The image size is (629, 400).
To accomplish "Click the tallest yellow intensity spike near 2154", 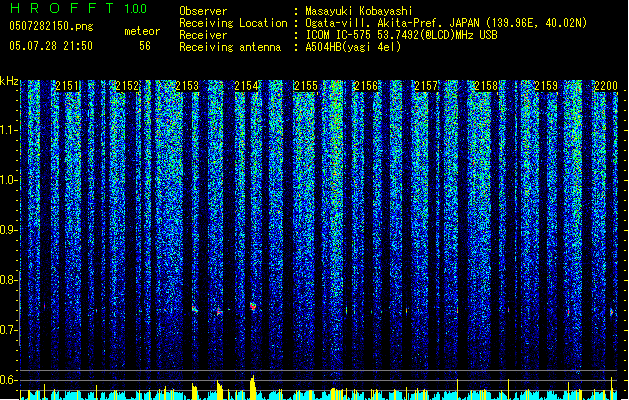I will pyautogui.click(x=252, y=388).
